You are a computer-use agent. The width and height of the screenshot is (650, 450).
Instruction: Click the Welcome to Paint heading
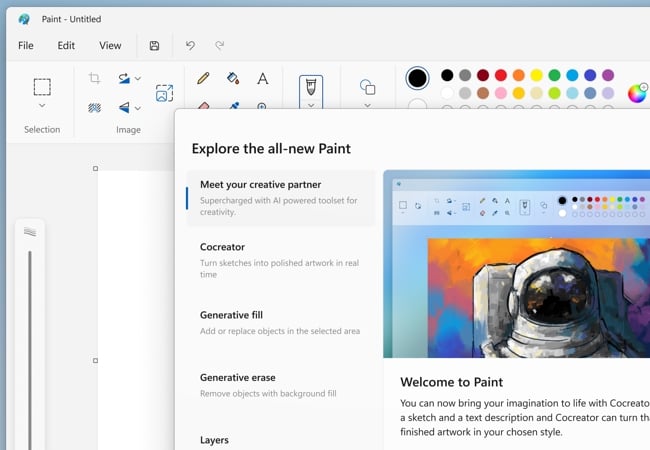451,382
